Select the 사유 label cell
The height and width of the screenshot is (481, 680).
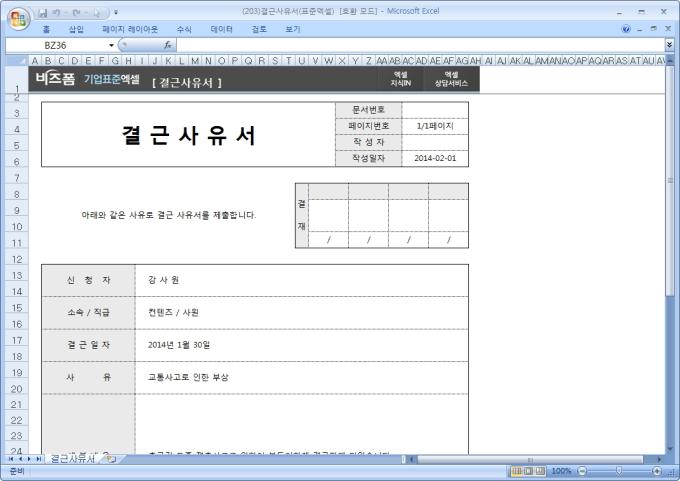click(x=88, y=378)
